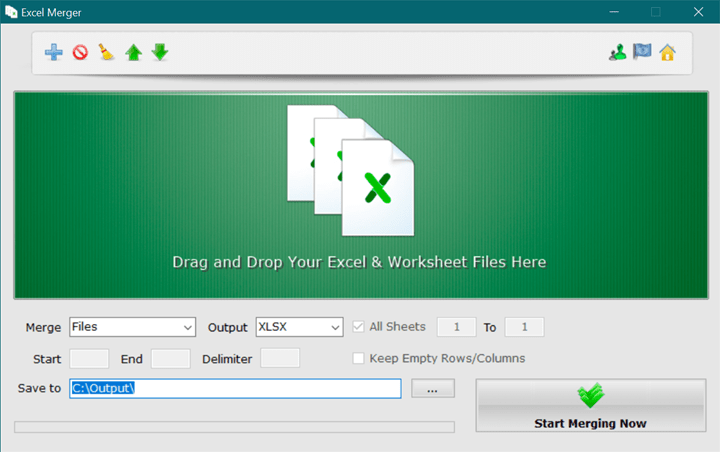The width and height of the screenshot is (720, 452).
Task: Click the Save to path field
Action: (235, 389)
